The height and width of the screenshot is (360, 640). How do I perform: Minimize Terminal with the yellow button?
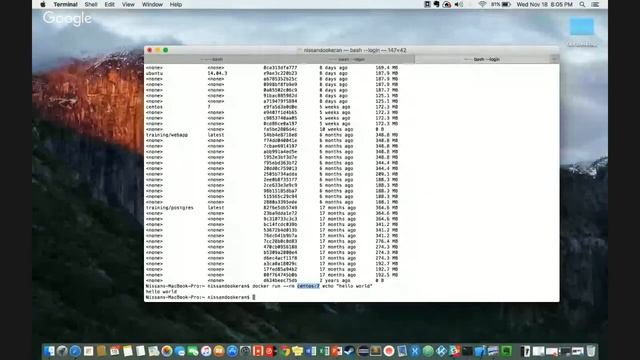click(x=158, y=50)
